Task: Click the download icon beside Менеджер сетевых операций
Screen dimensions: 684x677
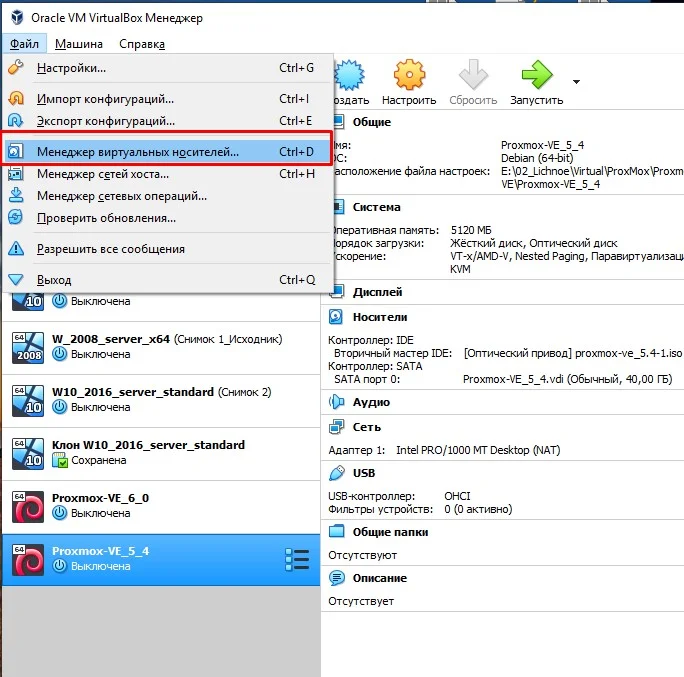Action: 16,195
